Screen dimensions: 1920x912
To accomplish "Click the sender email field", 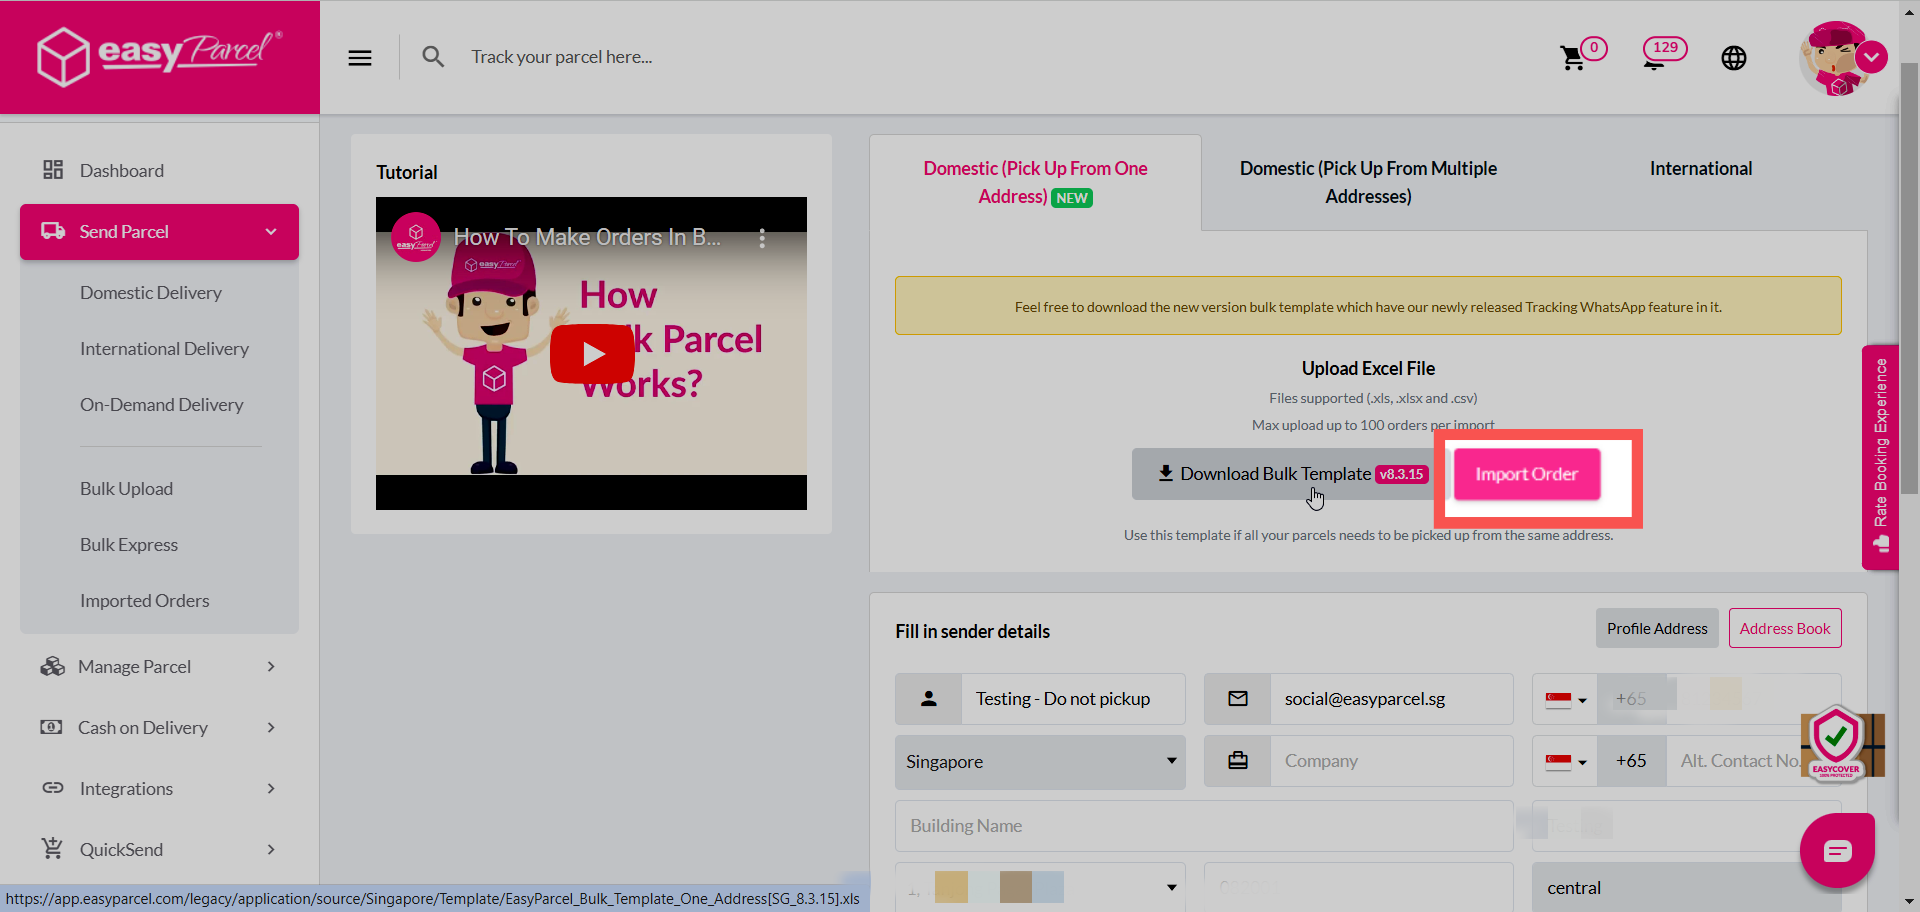I will (x=1391, y=699).
